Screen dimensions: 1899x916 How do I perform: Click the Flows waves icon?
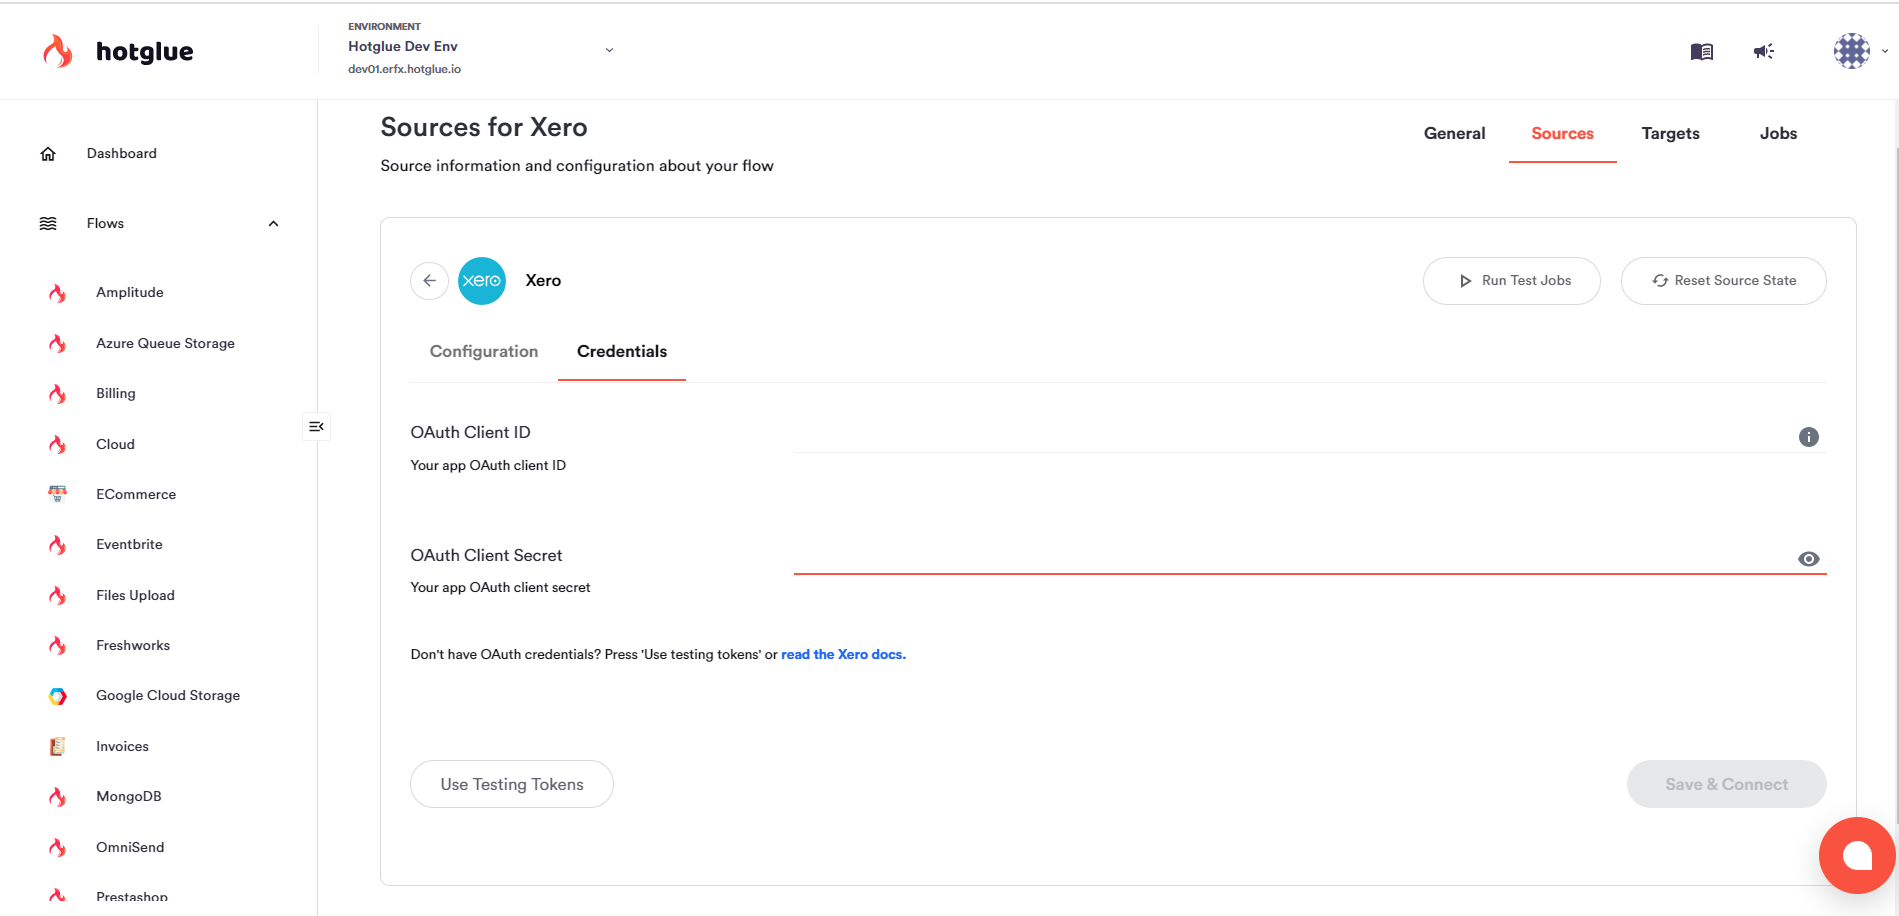point(48,224)
